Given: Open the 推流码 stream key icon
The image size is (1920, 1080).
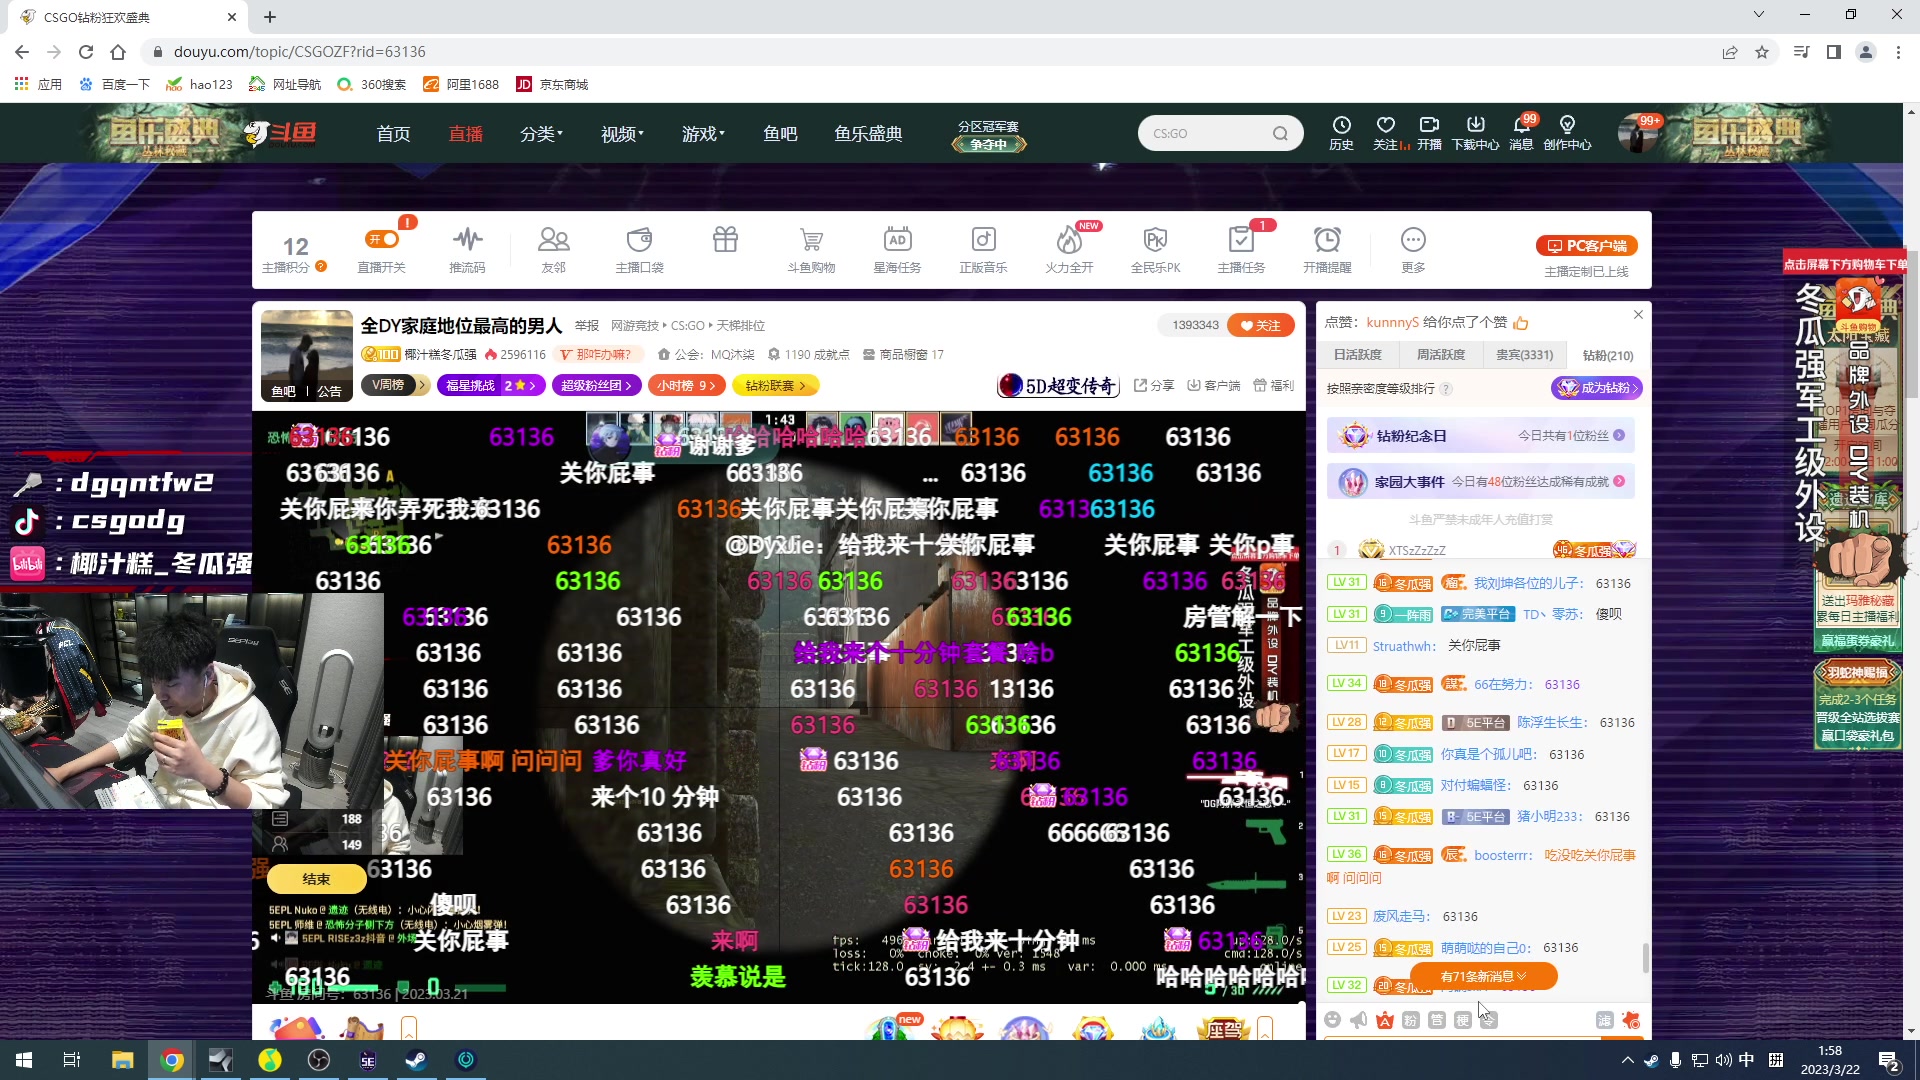Looking at the screenshot, I should coord(467,249).
